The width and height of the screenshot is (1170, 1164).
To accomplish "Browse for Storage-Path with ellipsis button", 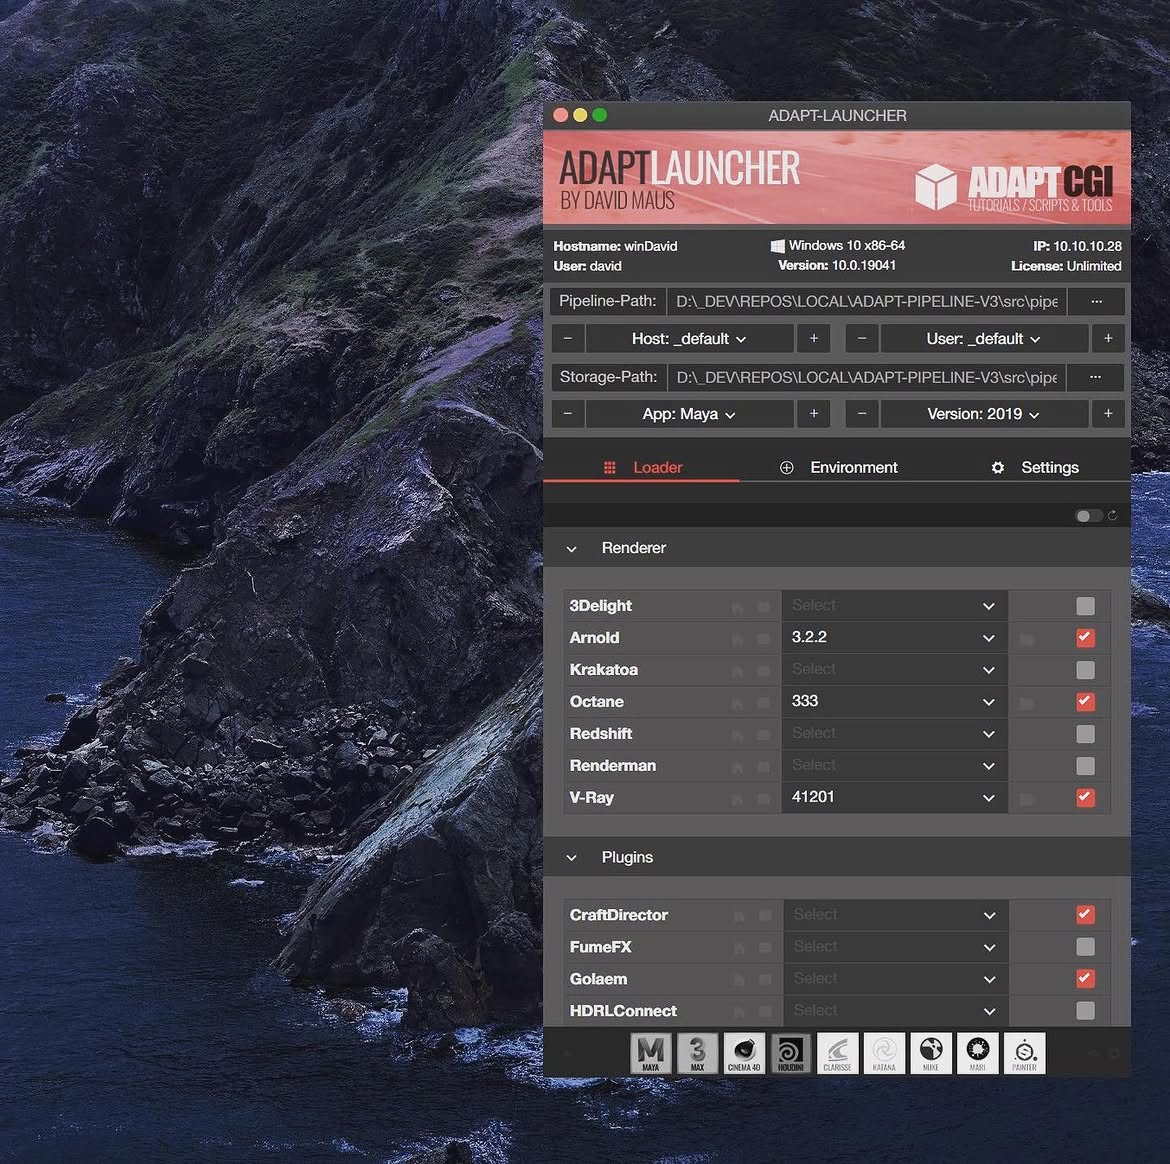I will (x=1095, y=377).
